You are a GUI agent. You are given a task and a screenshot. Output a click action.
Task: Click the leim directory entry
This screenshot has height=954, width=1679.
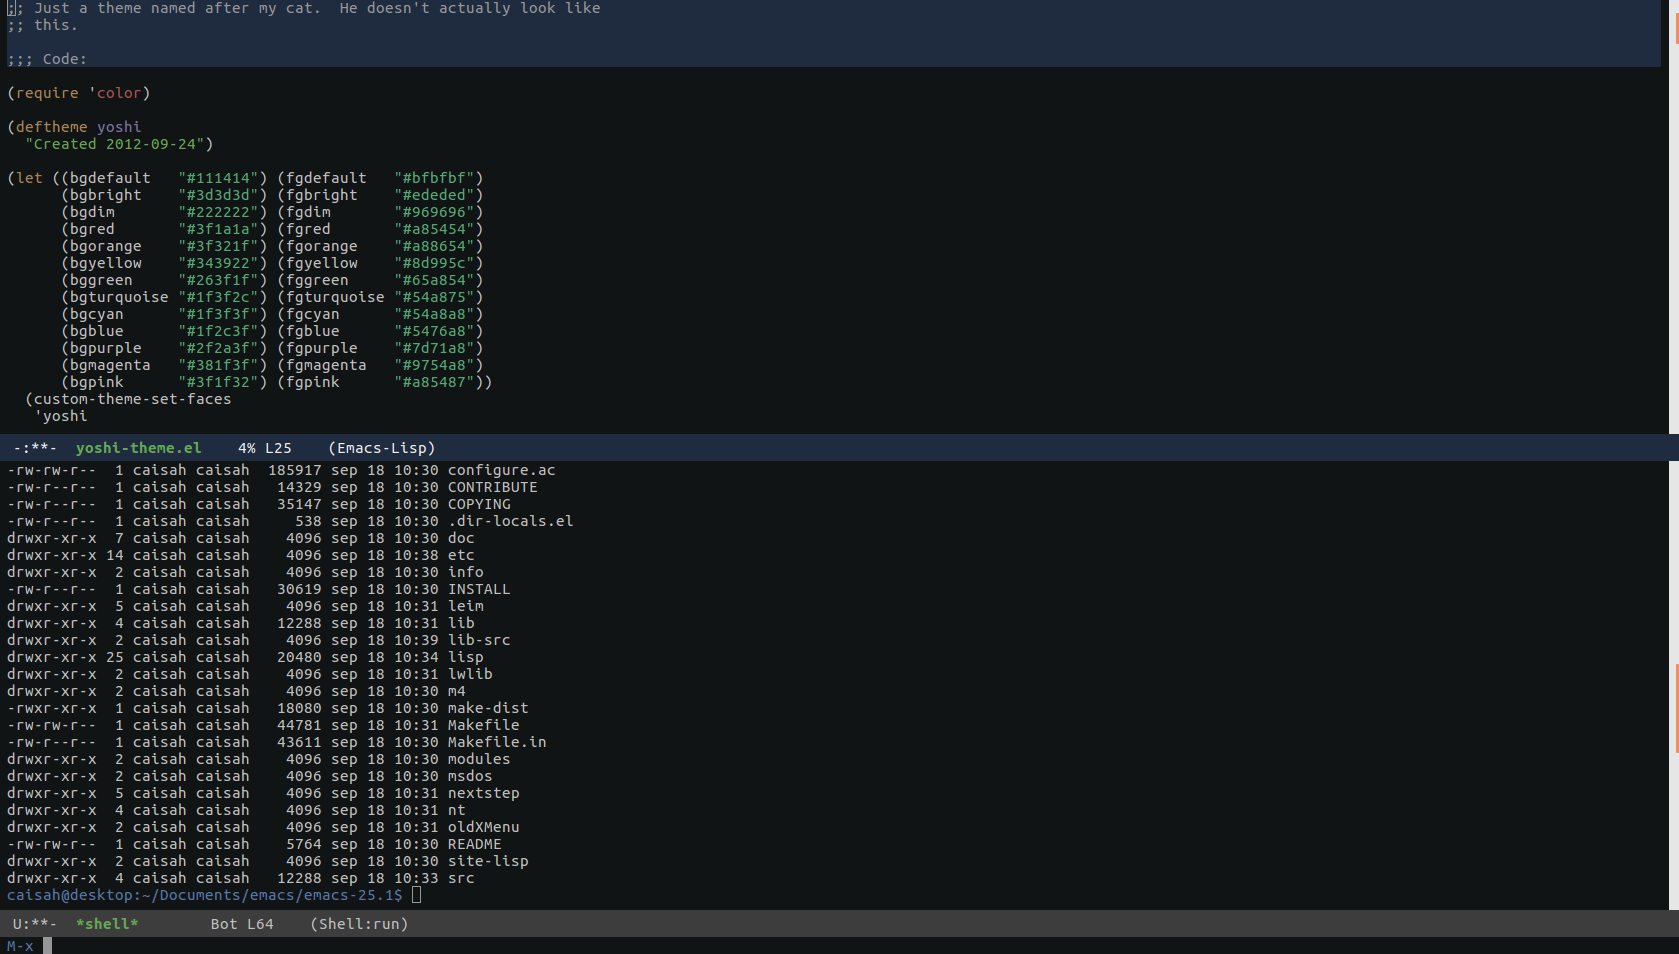click(465, 606)
